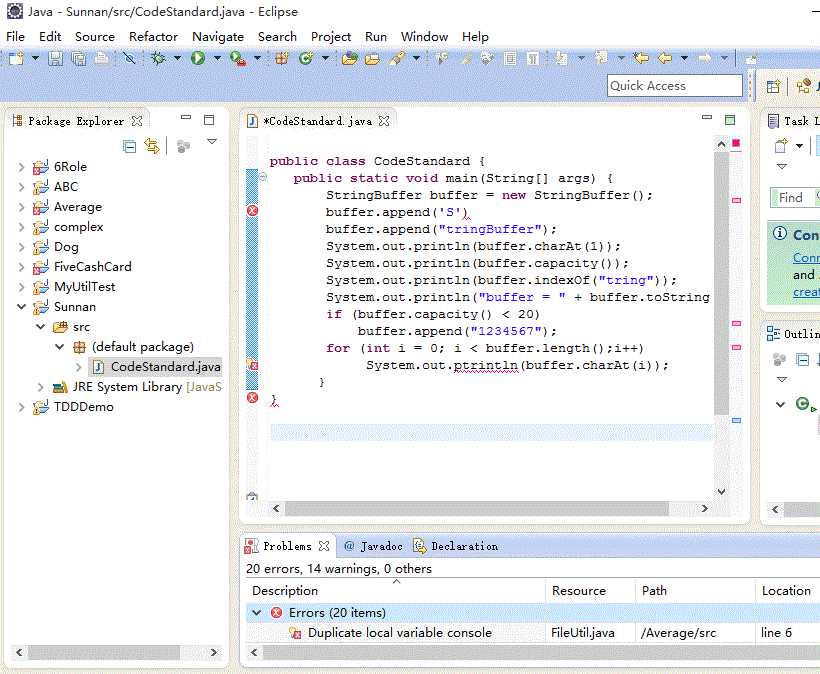Click the green Run play button
The image size is (820, 674).
click(x=198, y=58)
